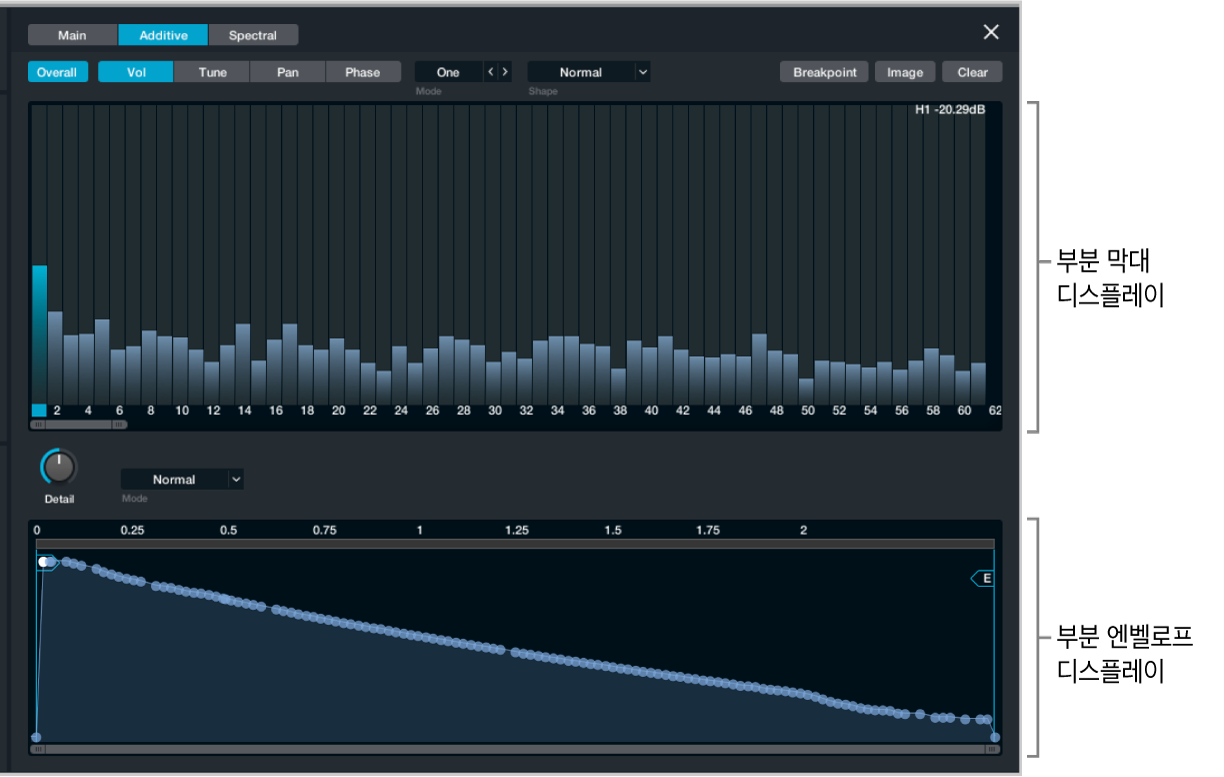The height and width of the screenshot is (777, 1224).
Task: Click the Detail knob
Action: tap(59, 466)
